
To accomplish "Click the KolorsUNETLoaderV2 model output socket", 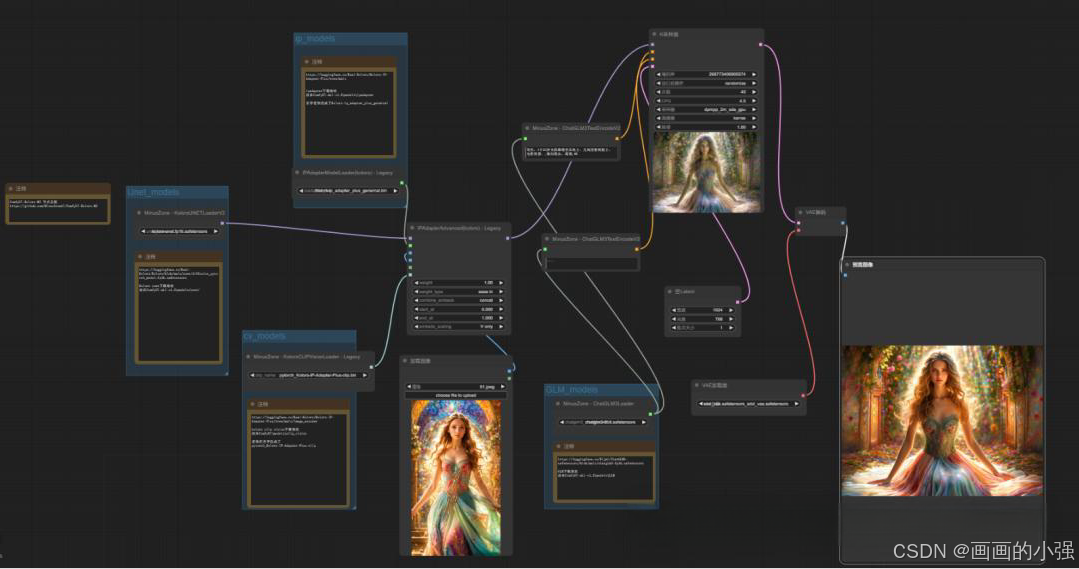I will pos(222,223).
